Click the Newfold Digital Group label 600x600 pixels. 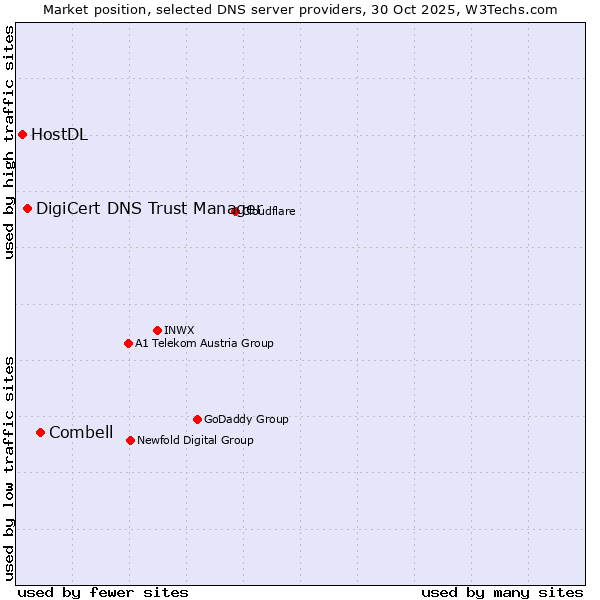tap(195, 440)
